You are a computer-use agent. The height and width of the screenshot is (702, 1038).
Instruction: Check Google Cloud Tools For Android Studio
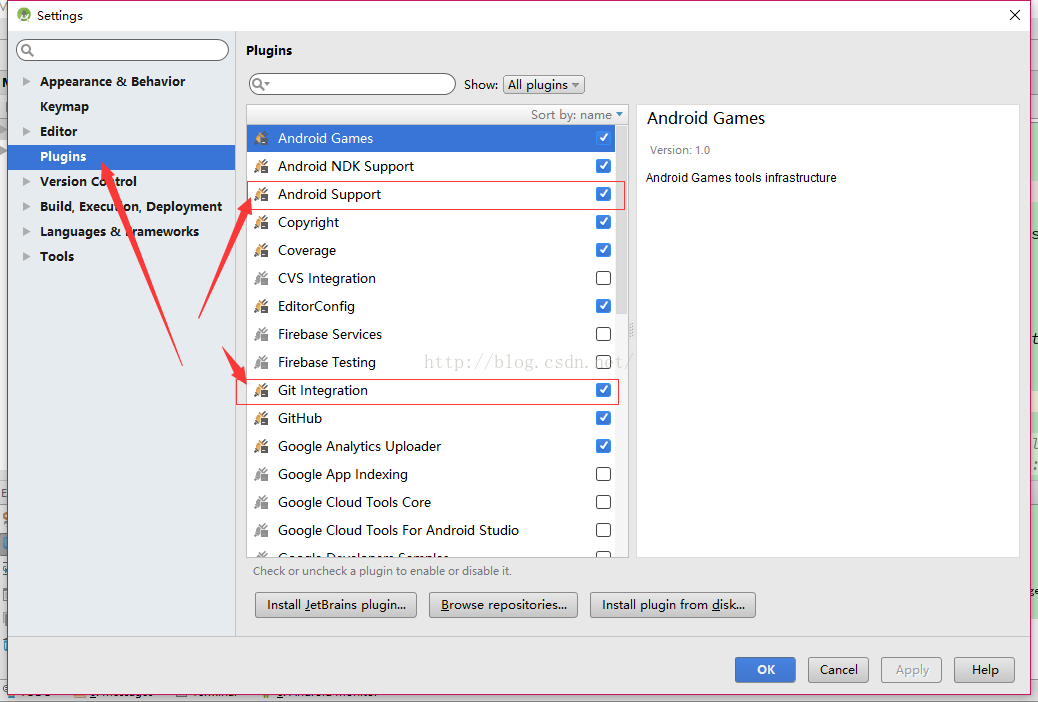[603, 530]
